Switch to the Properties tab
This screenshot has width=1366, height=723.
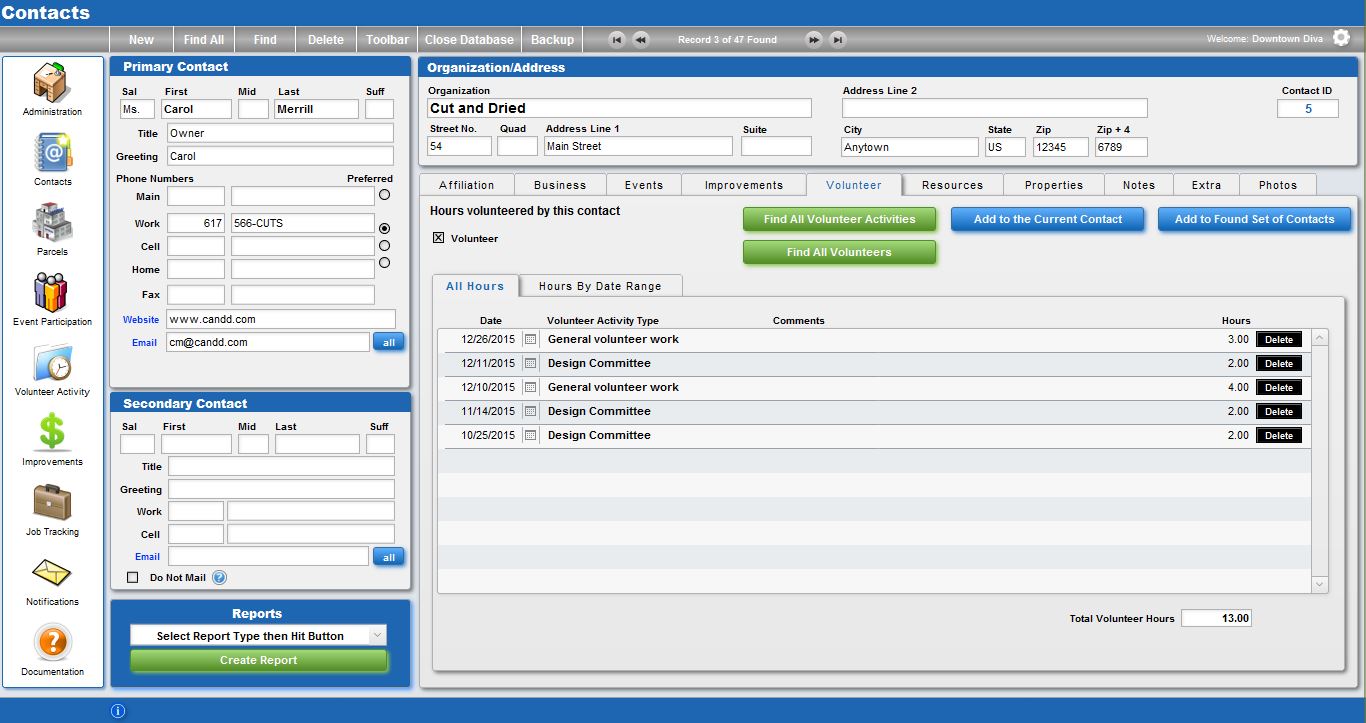click(1053, 185)
